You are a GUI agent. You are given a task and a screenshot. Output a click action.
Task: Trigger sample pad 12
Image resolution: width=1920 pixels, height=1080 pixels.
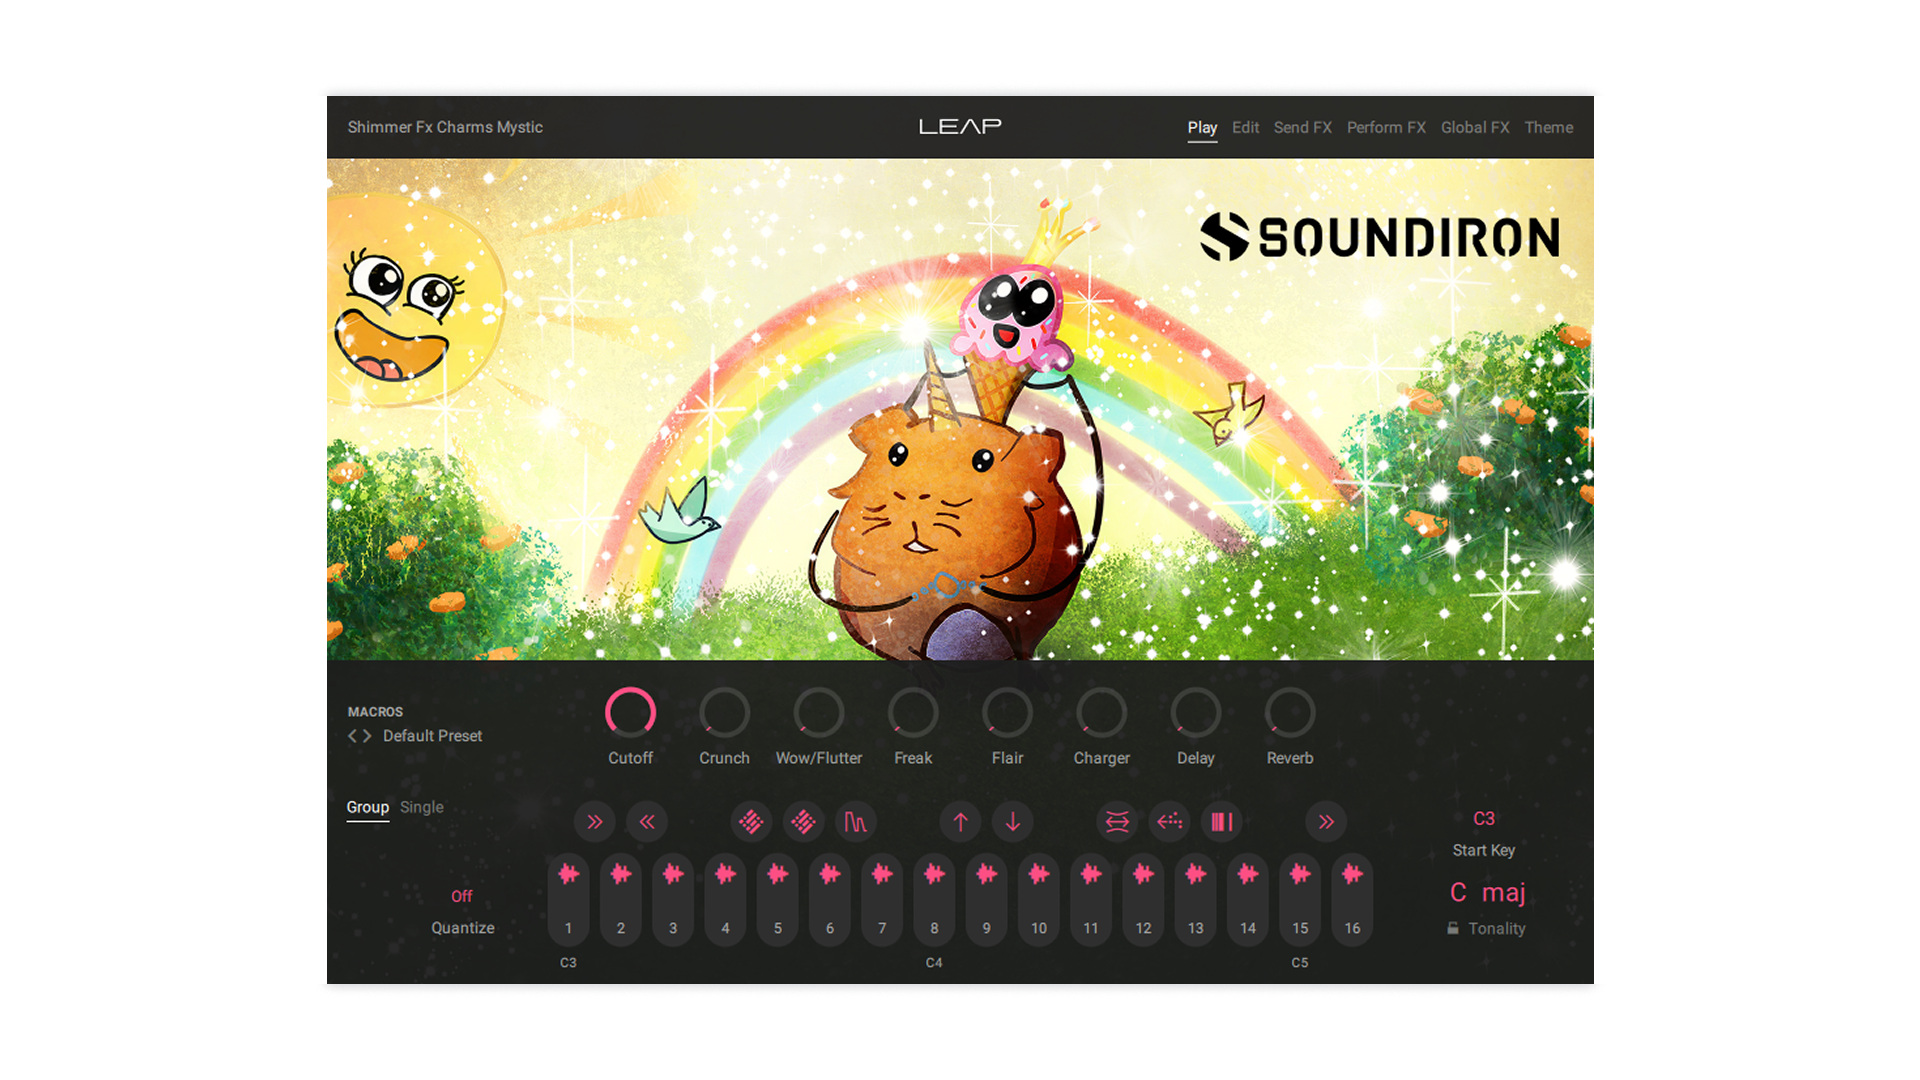click(x=1143, y=900)
